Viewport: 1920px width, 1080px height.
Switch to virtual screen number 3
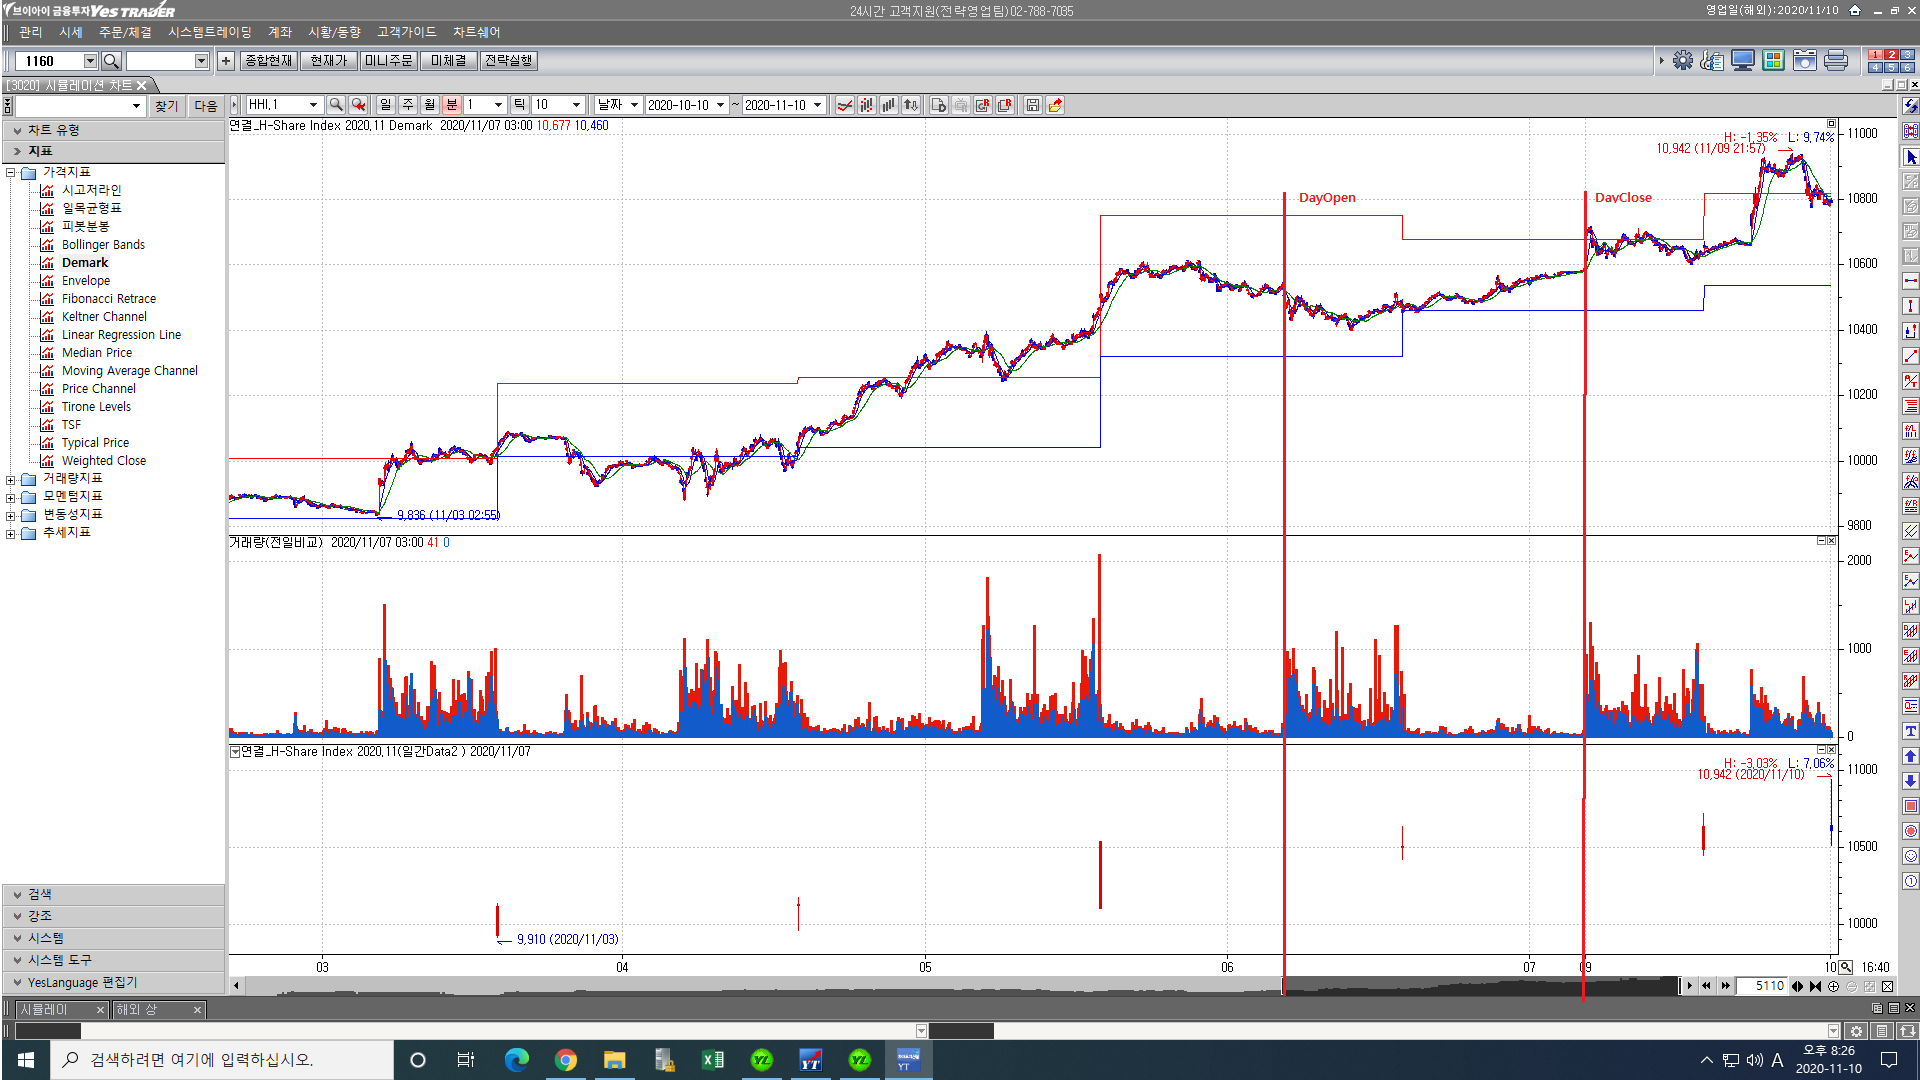tap(1907, 55)
